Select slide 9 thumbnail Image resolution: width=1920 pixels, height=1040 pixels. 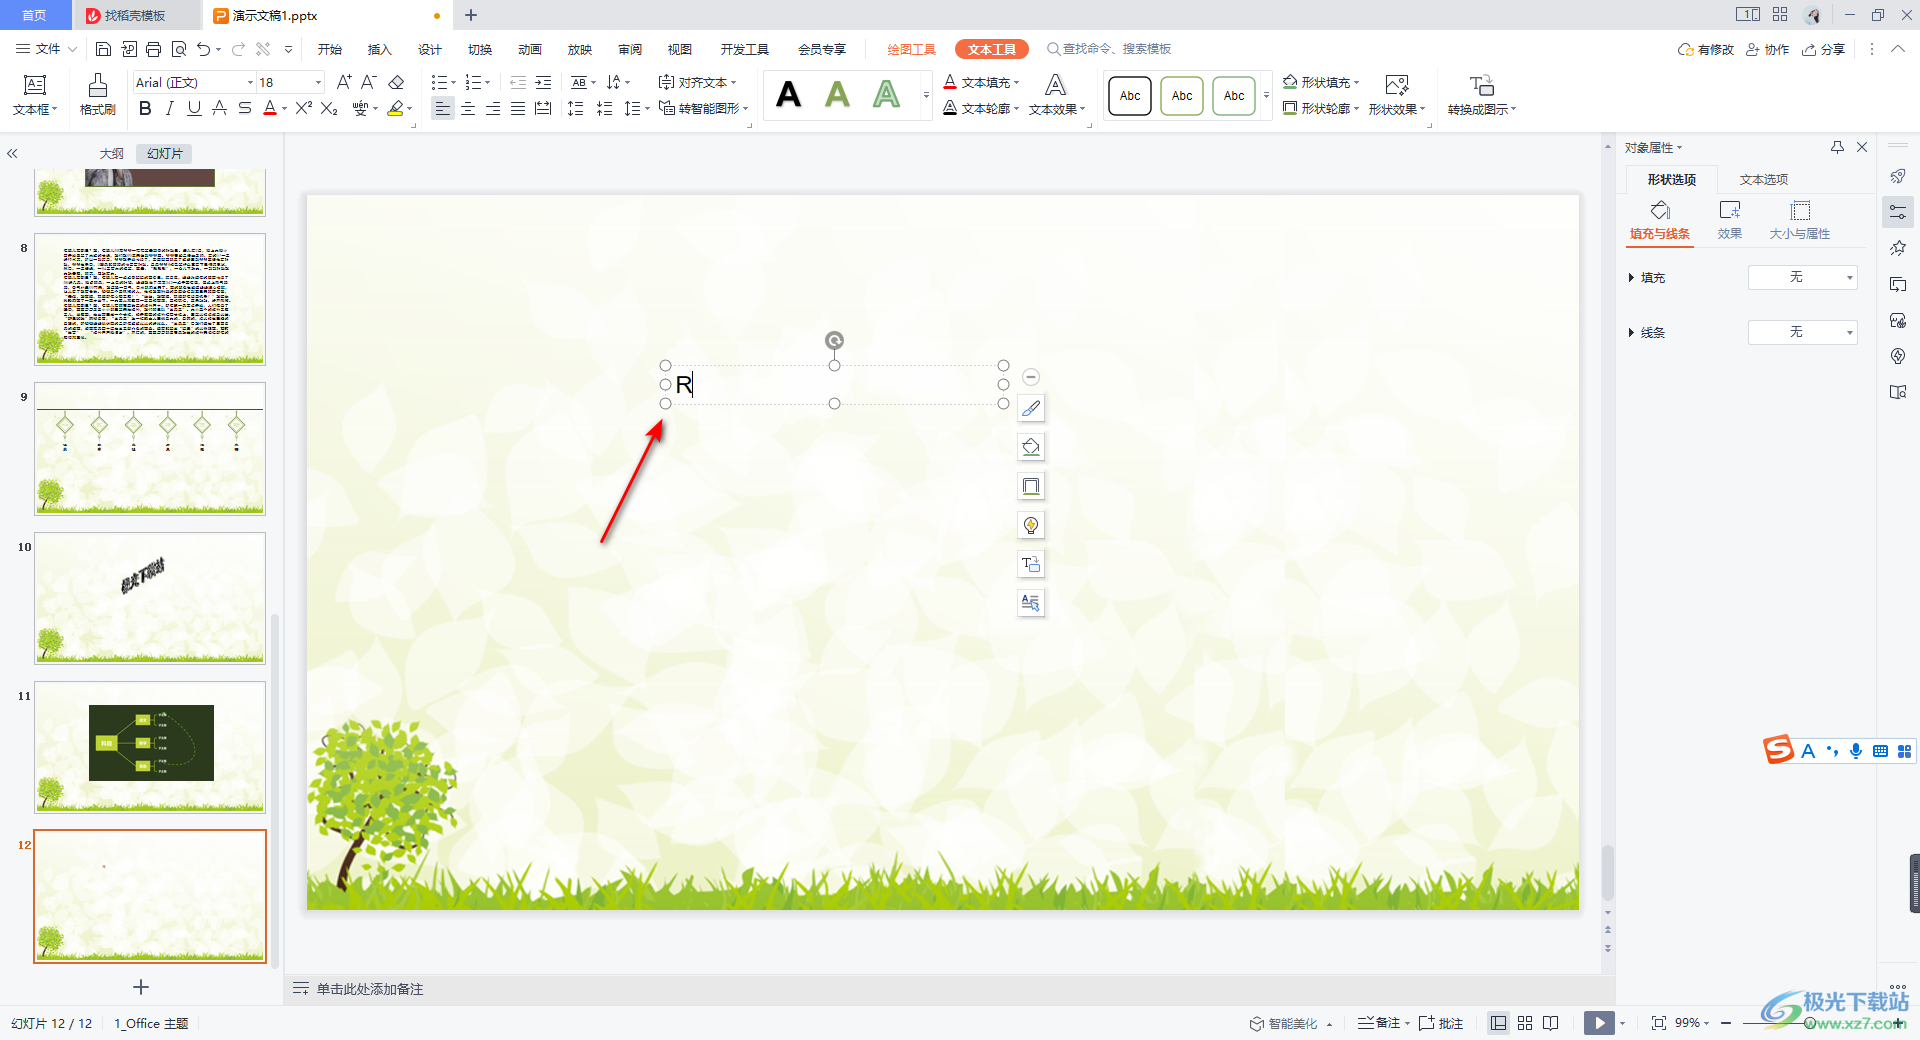coord(150,448)
